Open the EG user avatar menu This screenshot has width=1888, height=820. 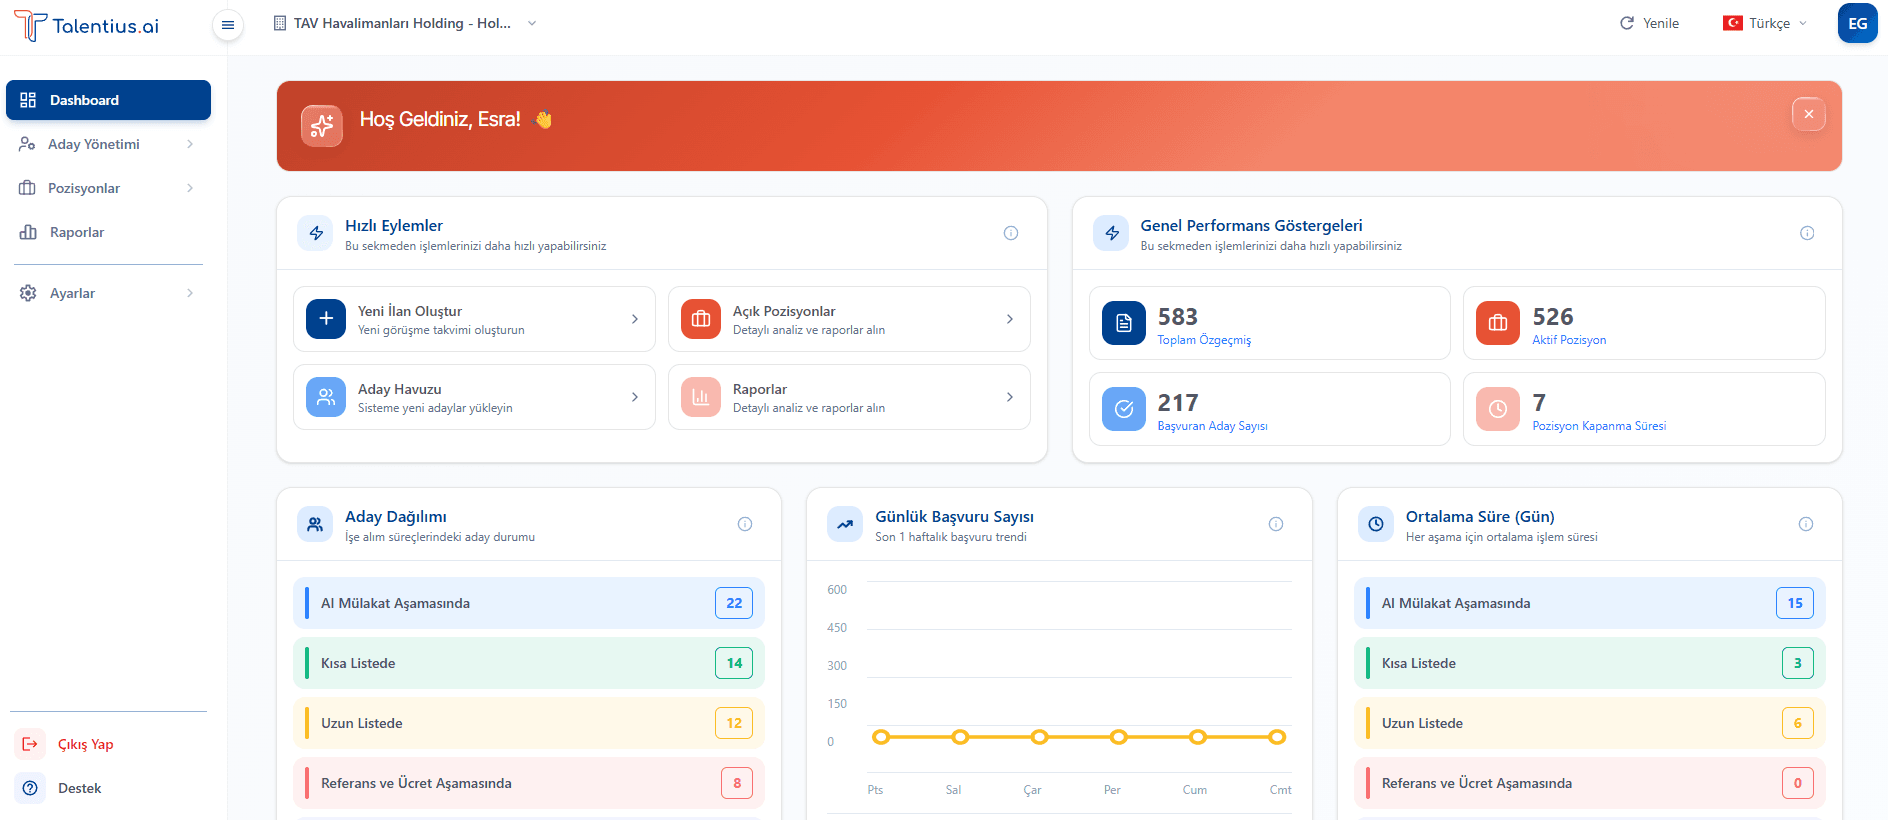(1857, 23)
